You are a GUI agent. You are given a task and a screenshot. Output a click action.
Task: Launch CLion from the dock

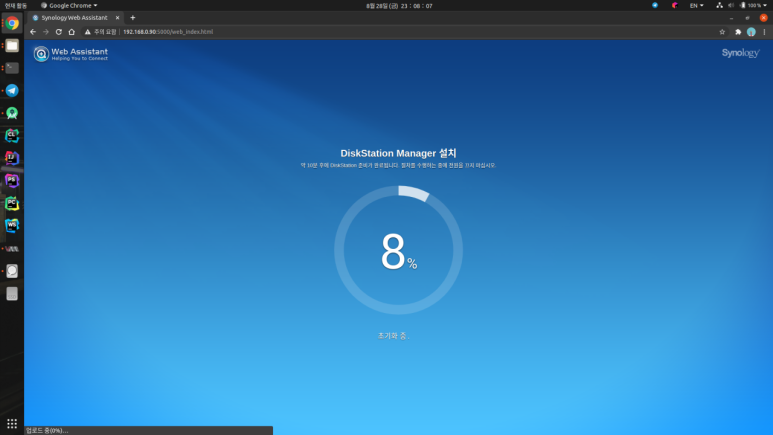(x=12, y=135)
